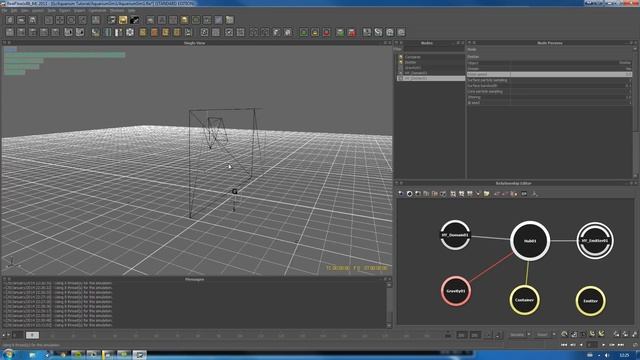
Task: Jump to first frame playback button
Action: (x=564, y=345)
